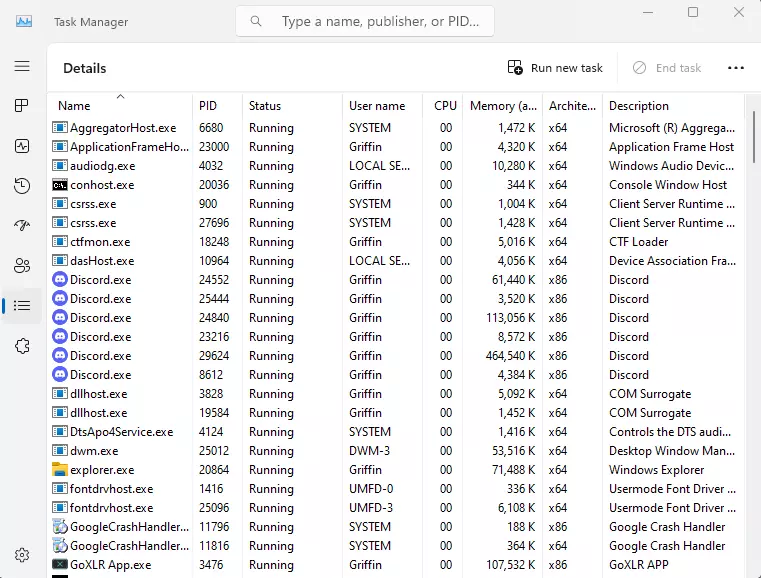
Task: Focus the name, publisher, or PID search box
Action: coord(380,21)
